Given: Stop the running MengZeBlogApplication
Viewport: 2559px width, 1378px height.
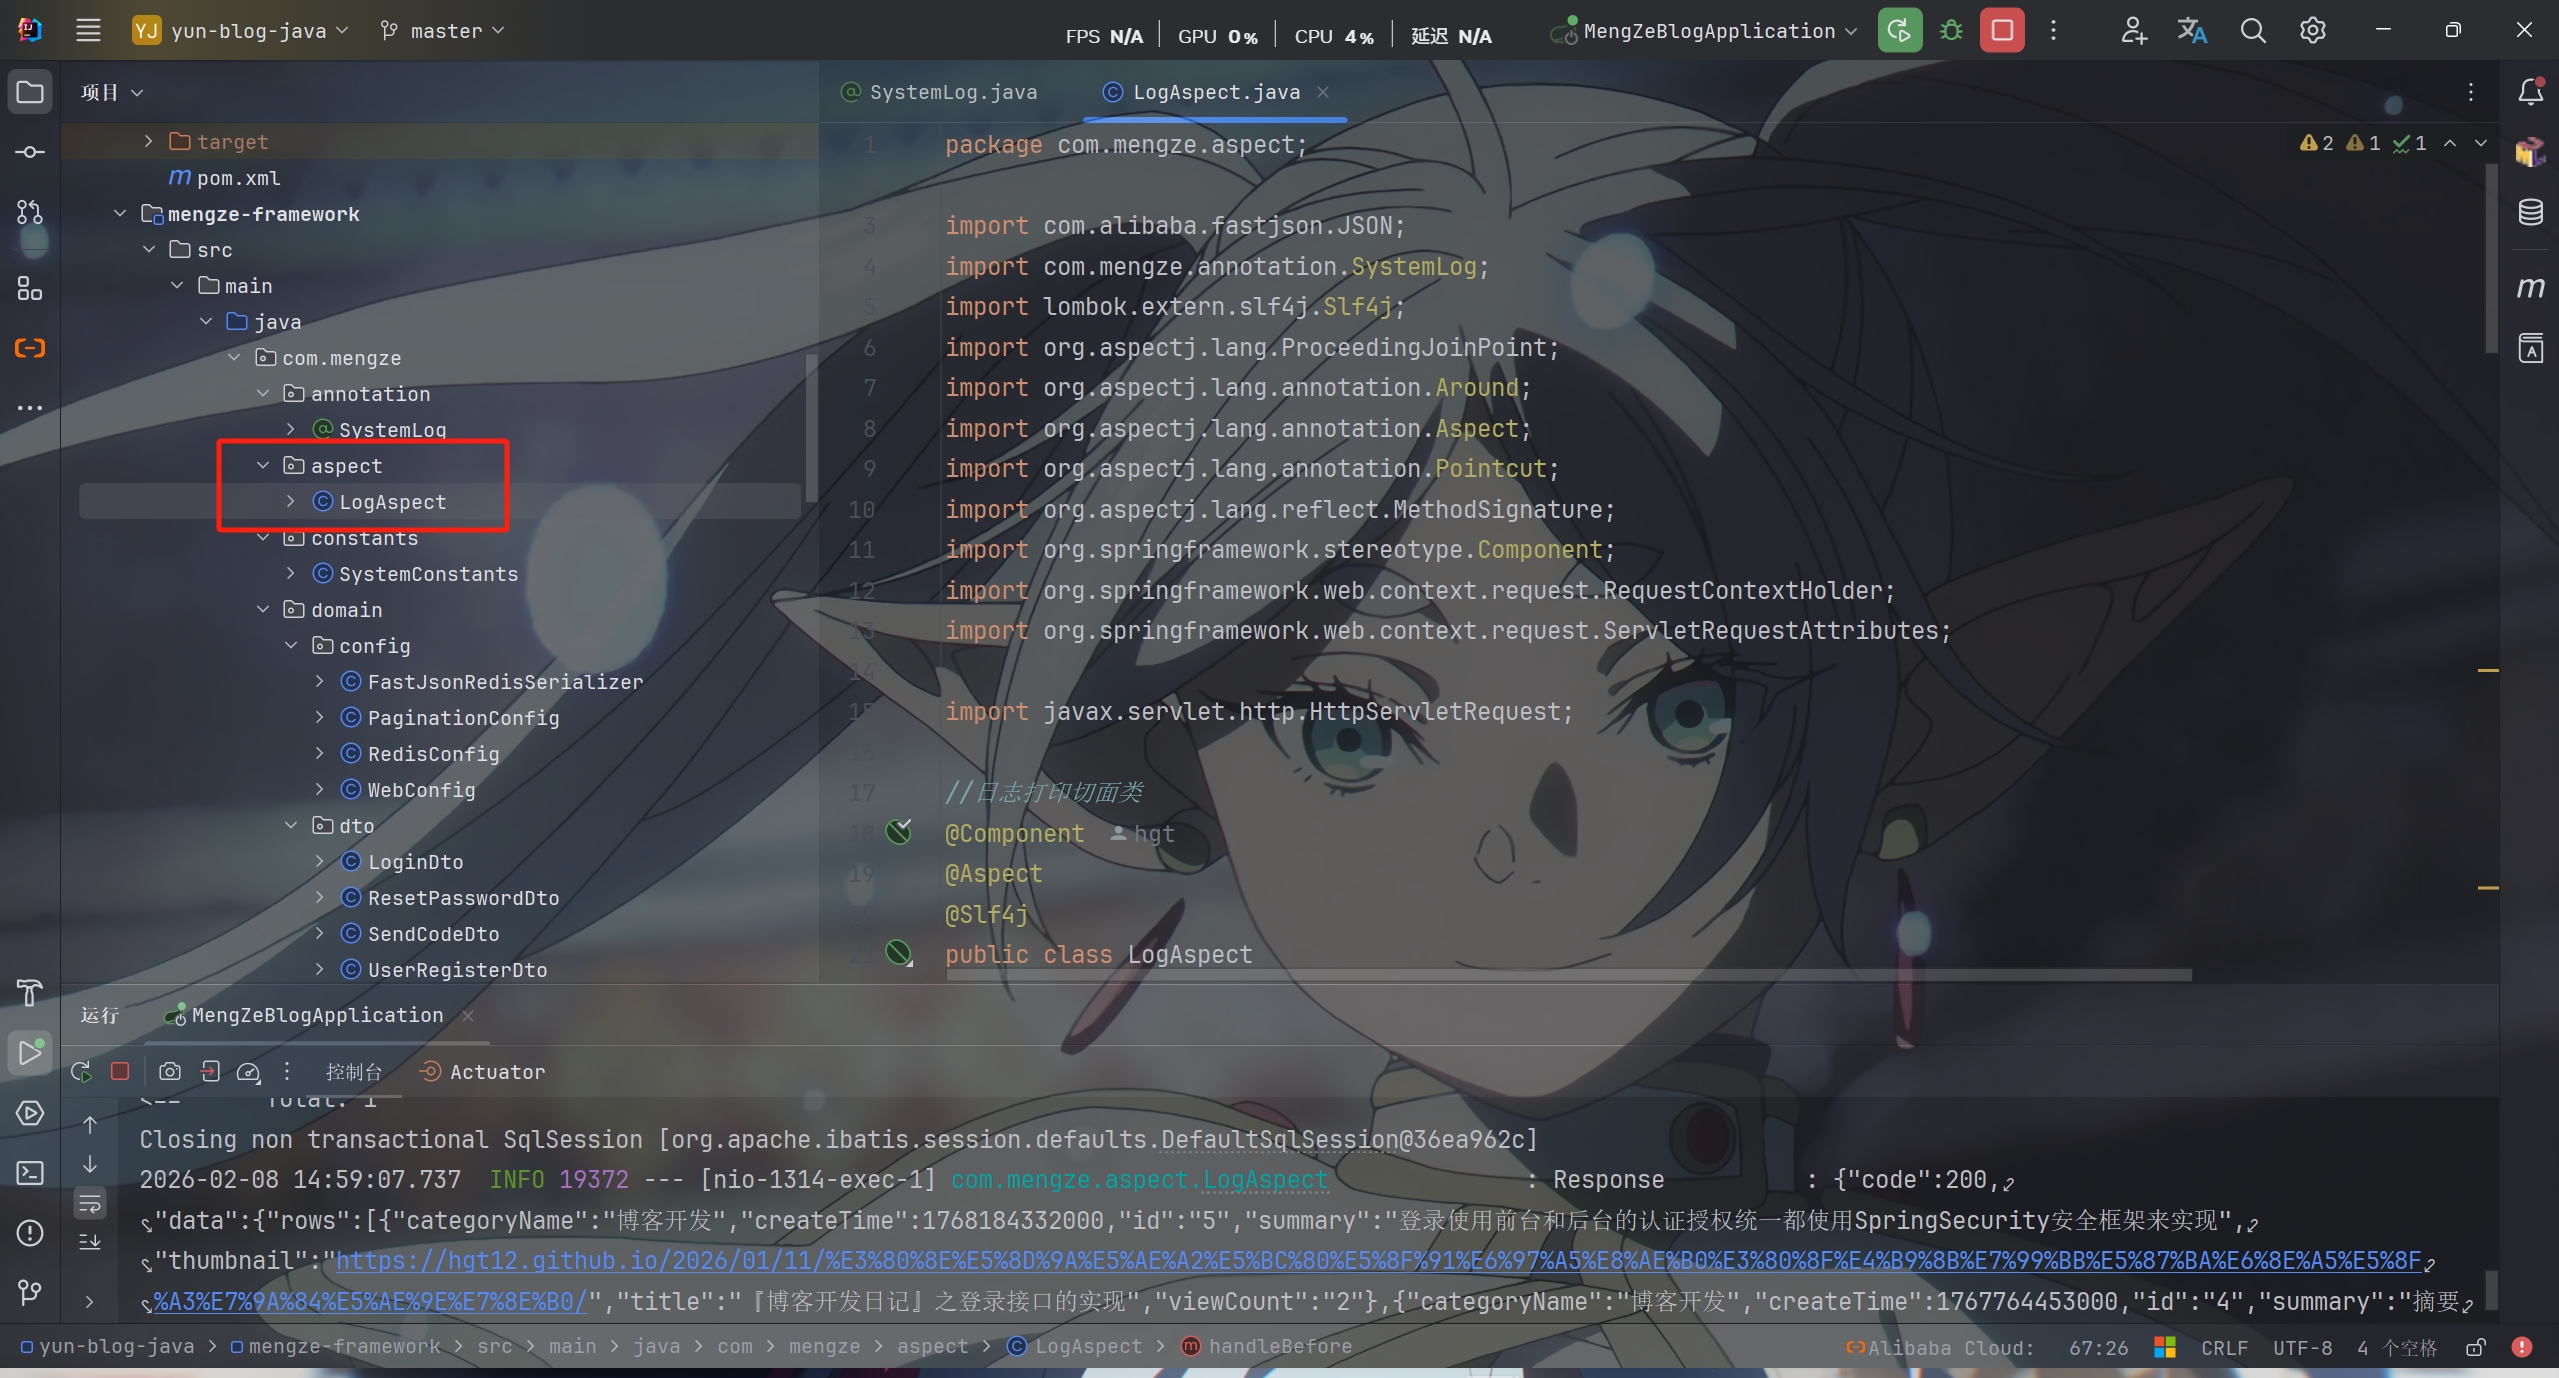Looking at the screenshot, I should [x=2001, y=31].
